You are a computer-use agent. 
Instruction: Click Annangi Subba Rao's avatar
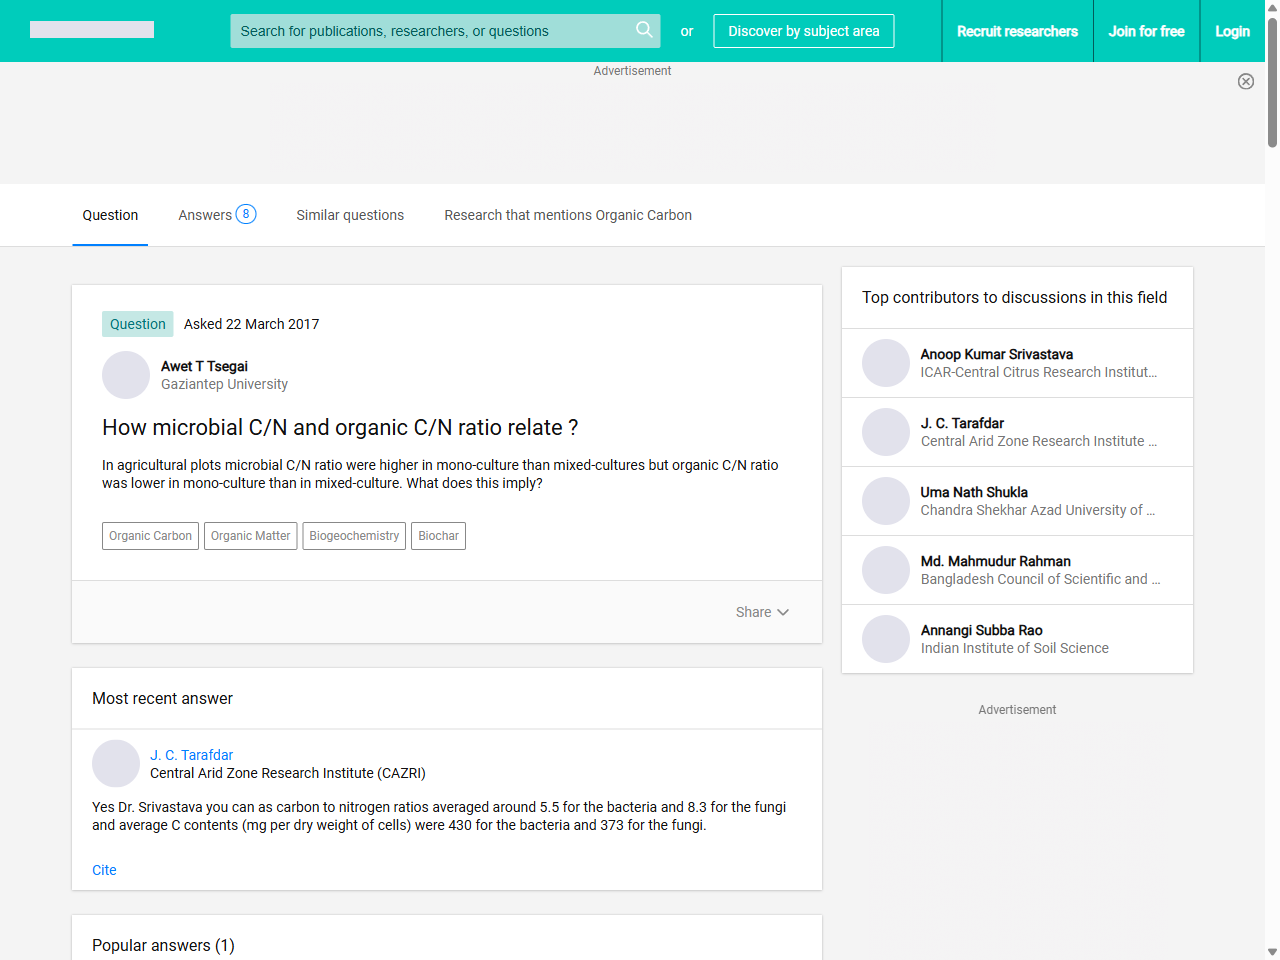point(886,638)
